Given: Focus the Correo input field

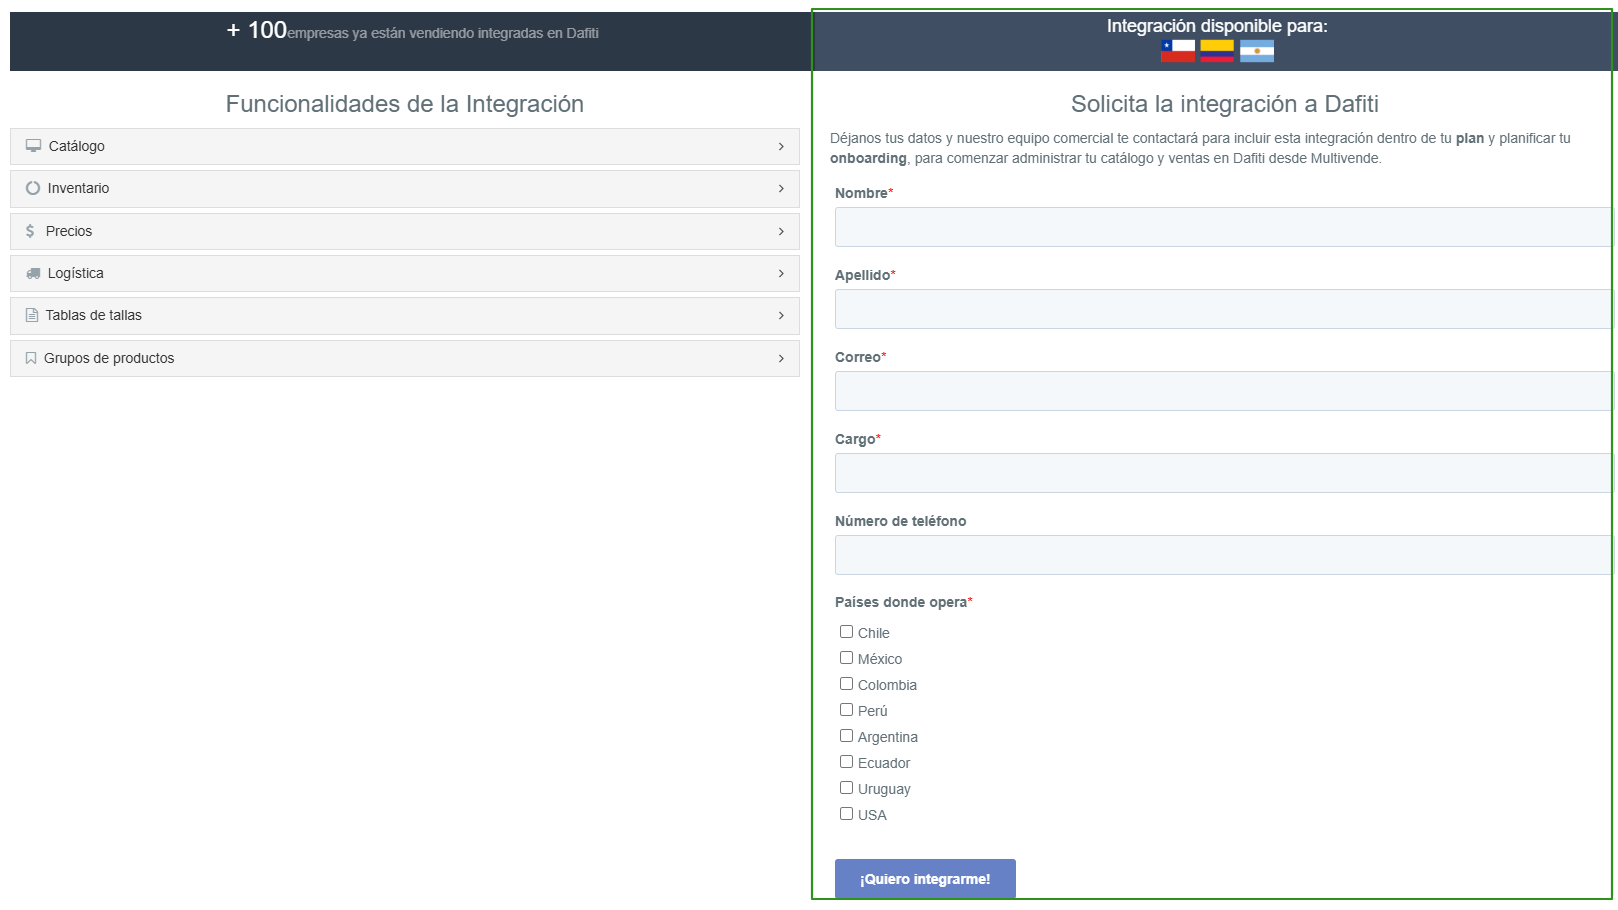Looking at the screenshot, I should (x=1224, y=391).
